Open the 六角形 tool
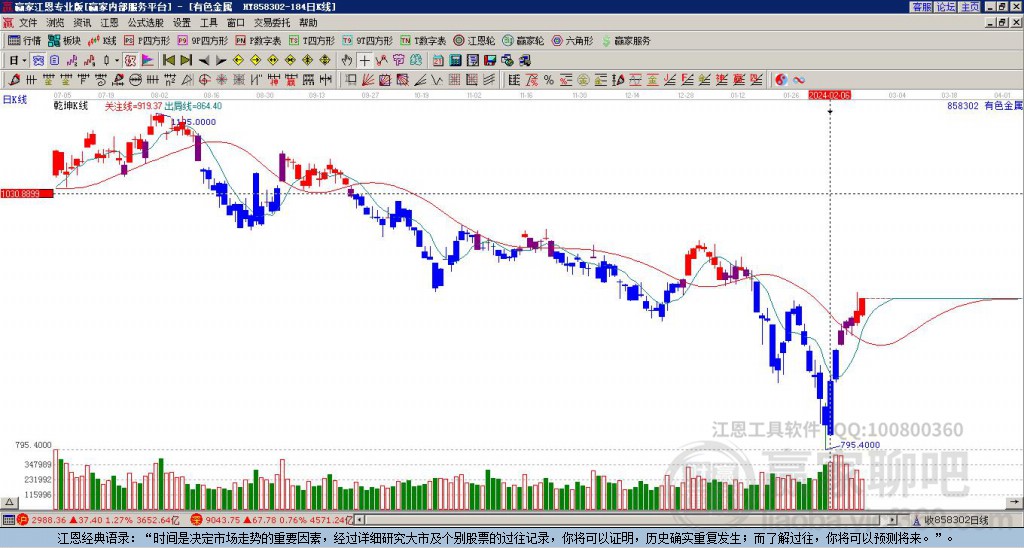Viewport: 1024px width, 548px height. 572,40
